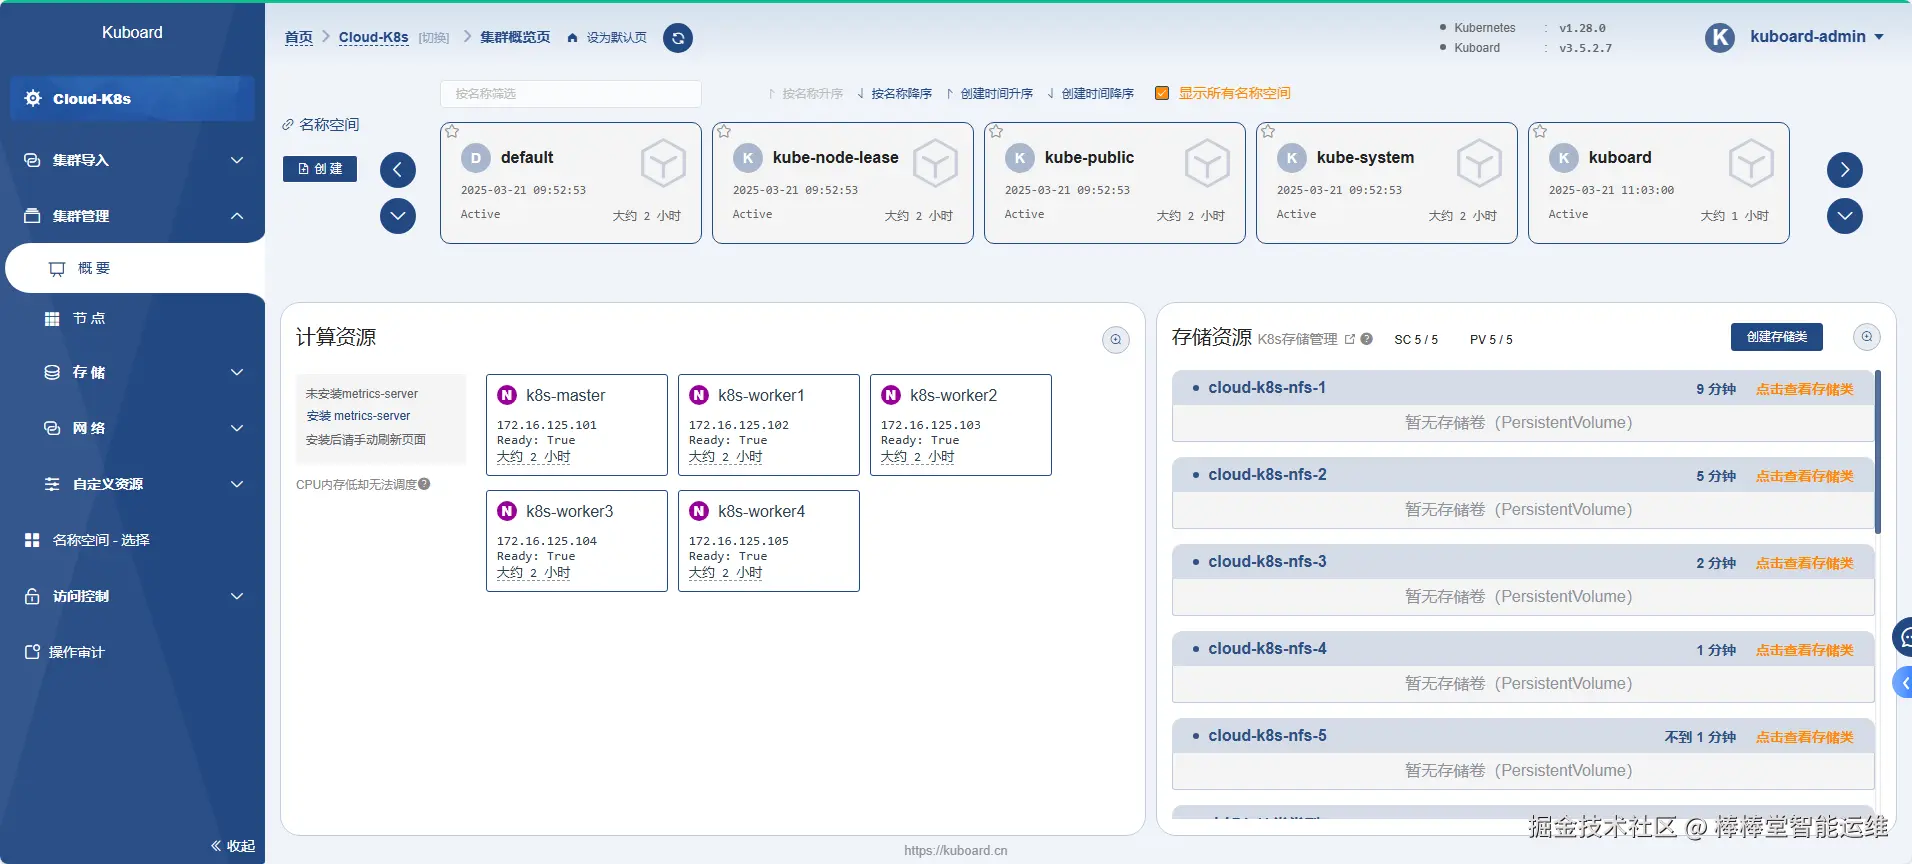
Task: Star the kuboard namespace card
Action: 1540,131
